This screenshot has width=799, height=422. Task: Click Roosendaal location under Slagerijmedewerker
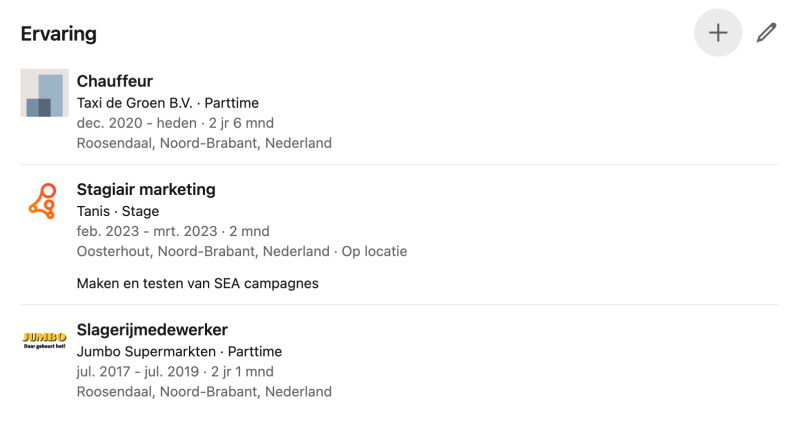pos(203,391)
